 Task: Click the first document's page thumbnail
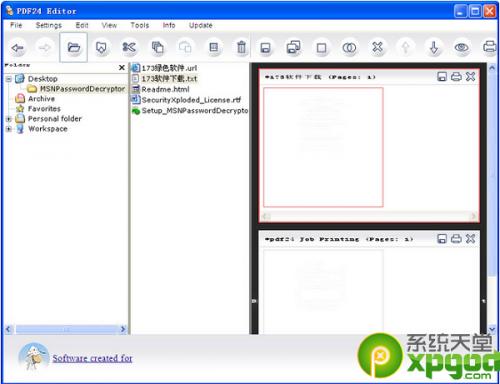(x=323, y=147)
